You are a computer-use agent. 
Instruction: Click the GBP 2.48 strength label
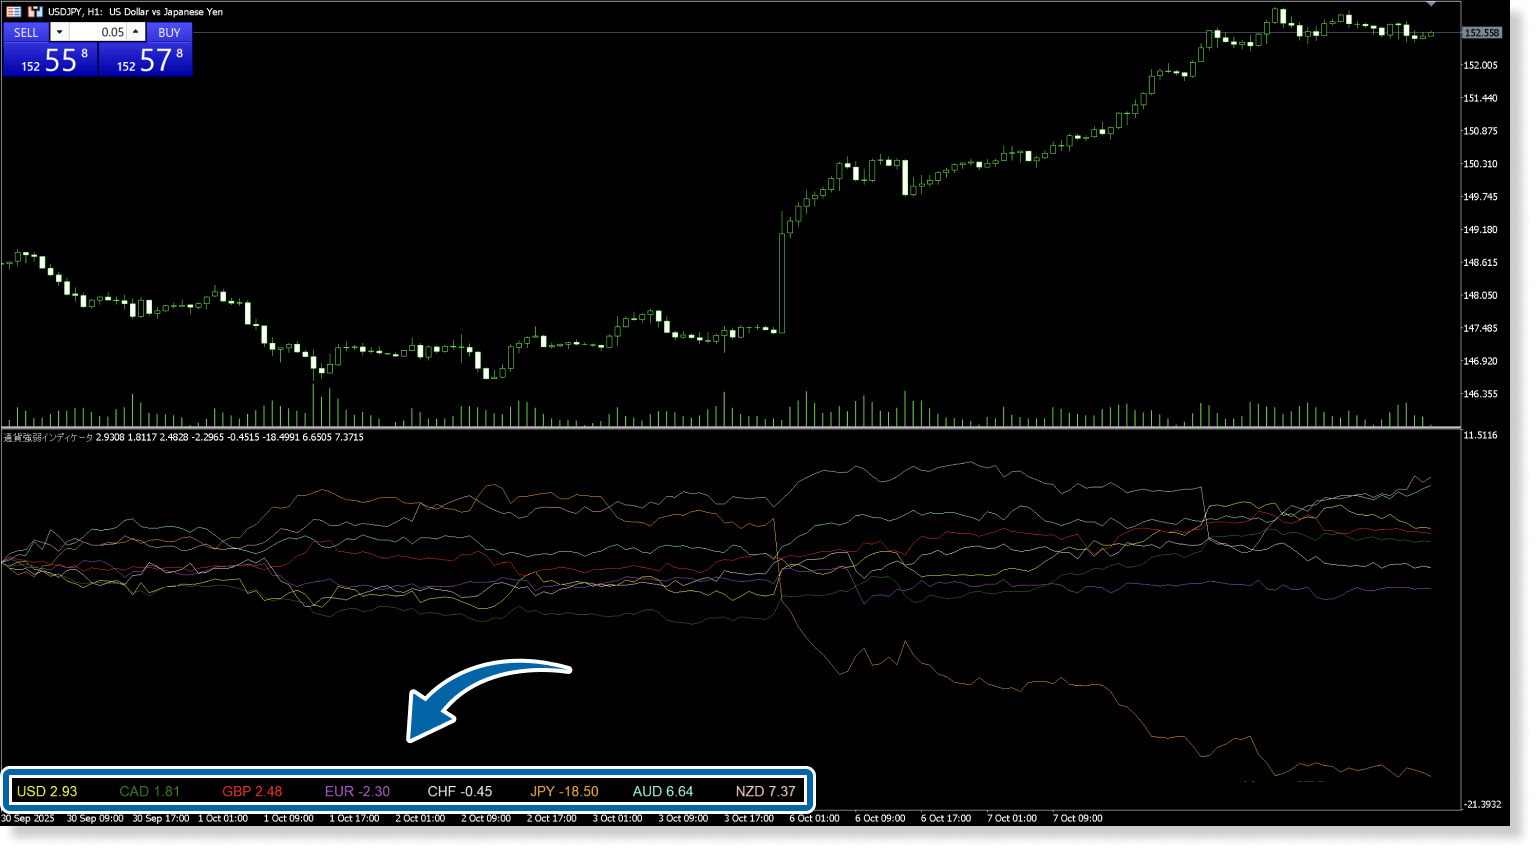tap(252, 791)
